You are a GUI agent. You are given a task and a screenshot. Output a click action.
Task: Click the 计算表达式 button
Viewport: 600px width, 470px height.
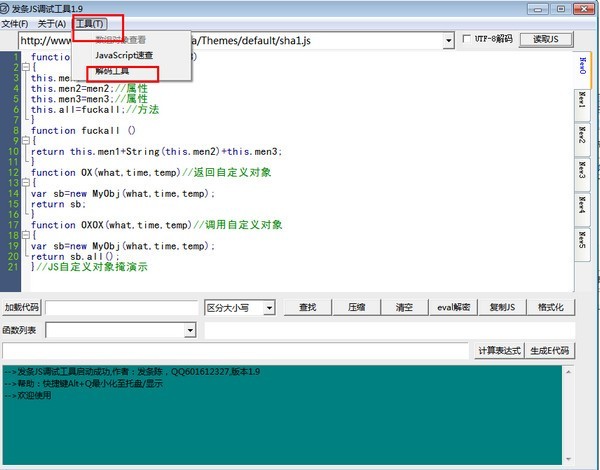coord(499,351)
